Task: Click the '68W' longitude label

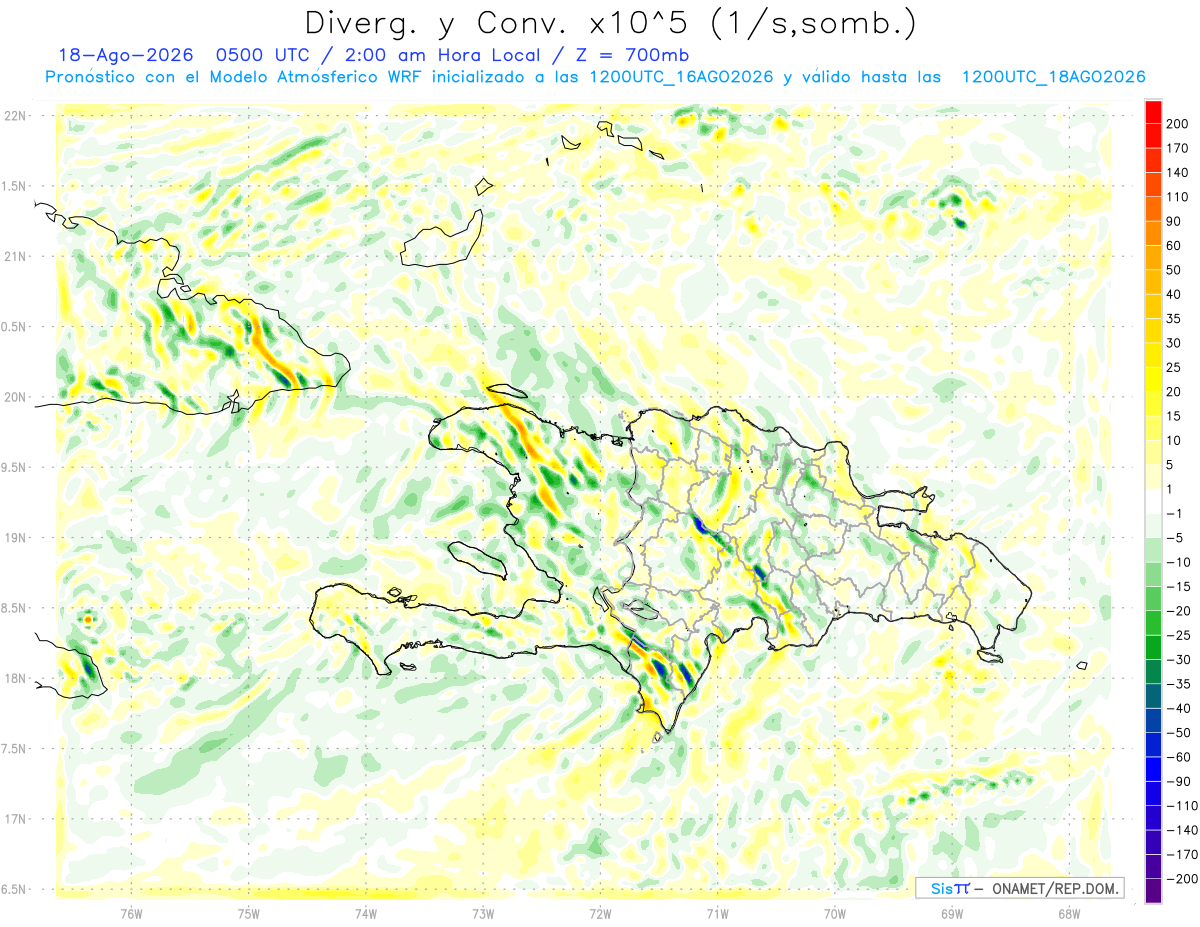Action: [1069, 914]
